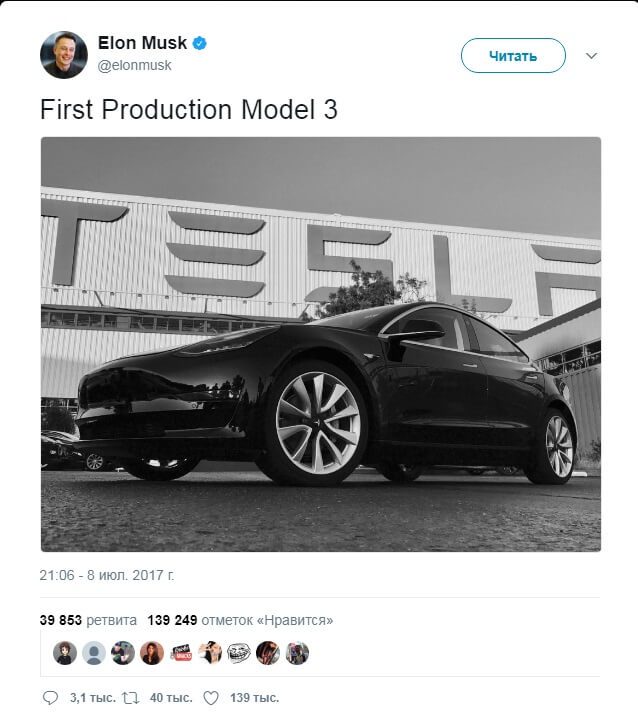This screenshot has width=638, height=720.
Task: Like the tweet with the heart icon
Action: pos(210,697)
